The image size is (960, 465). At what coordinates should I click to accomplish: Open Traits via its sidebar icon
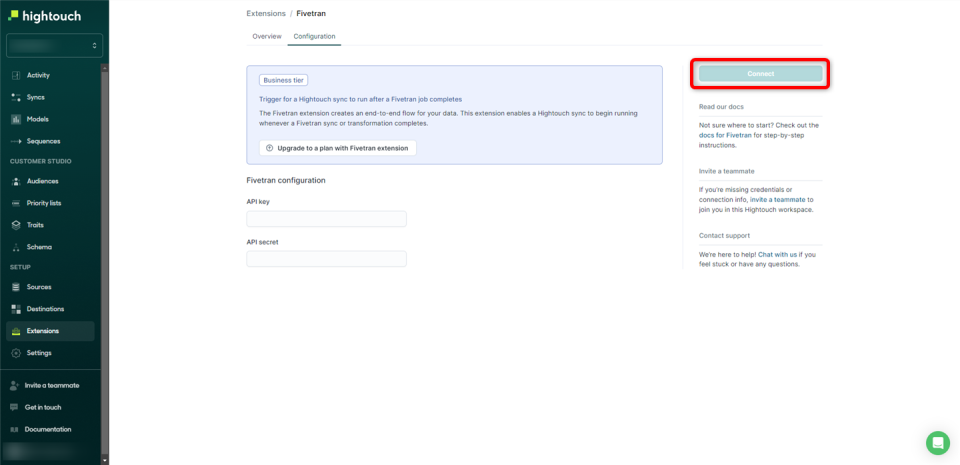[x=16, y=225]
